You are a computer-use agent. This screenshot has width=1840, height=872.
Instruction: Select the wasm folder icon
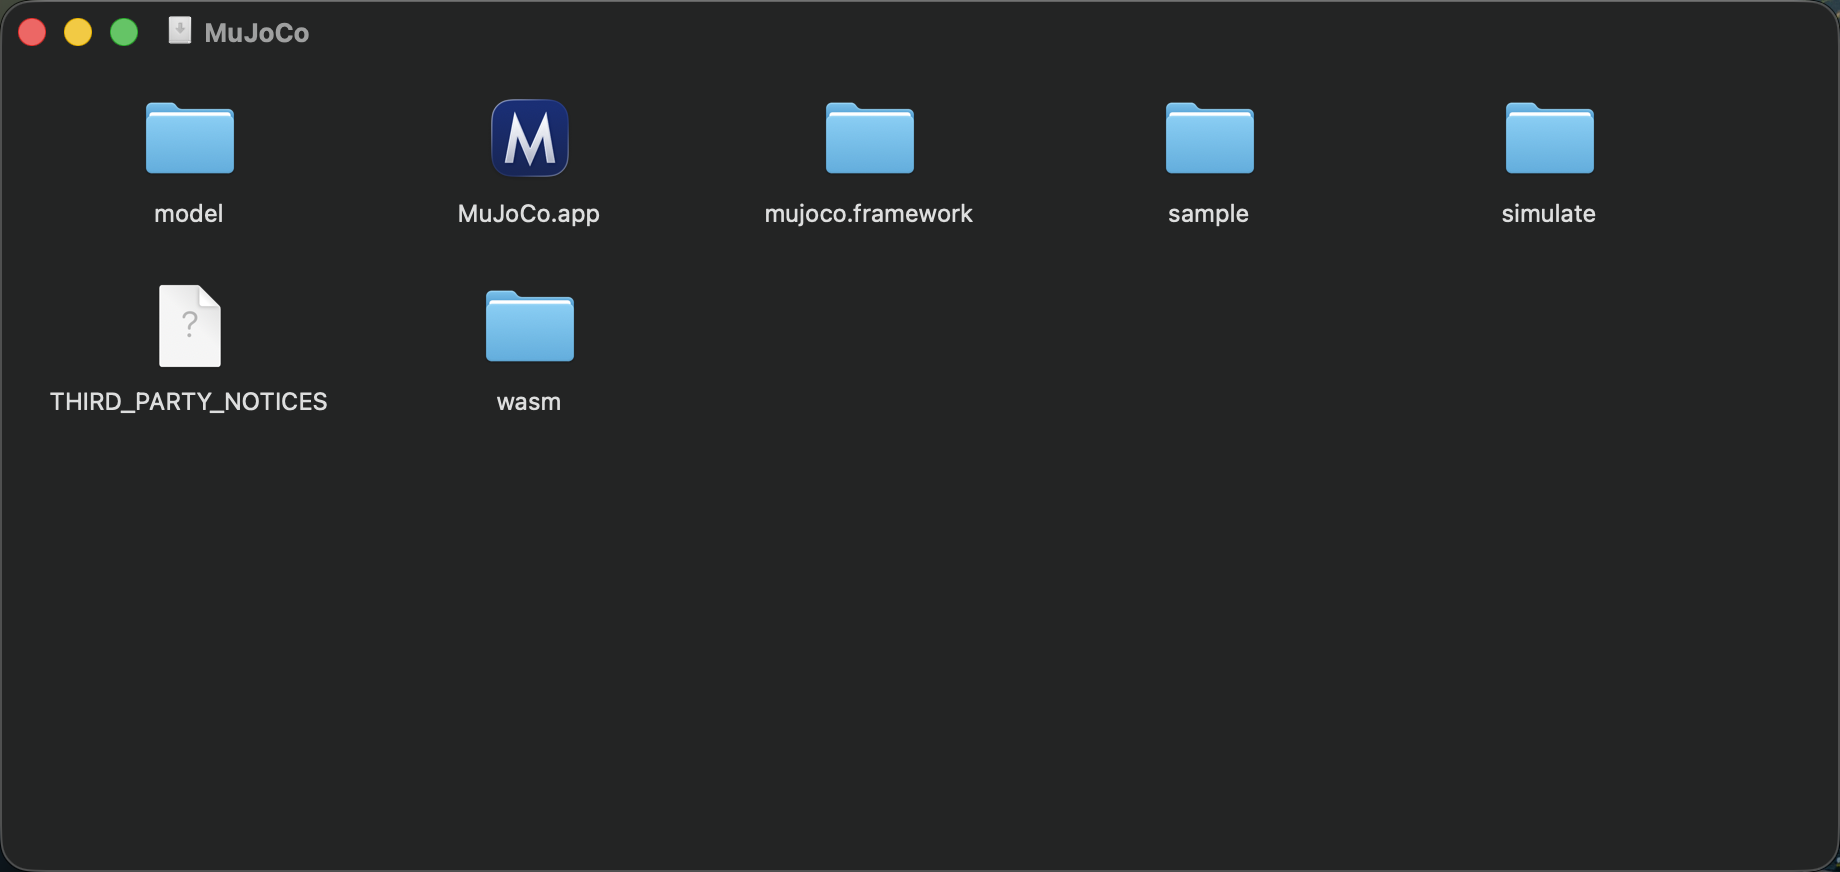tap(529, 326)
